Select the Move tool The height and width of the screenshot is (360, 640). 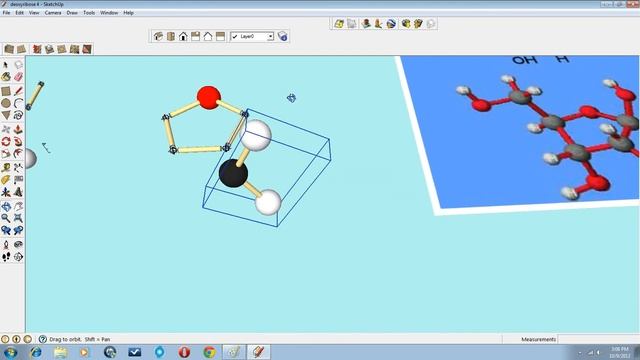click(6, 129)
